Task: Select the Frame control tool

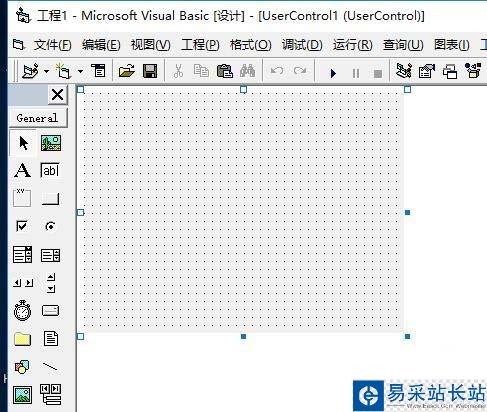Action: pyautogui.click(x=22, y=198)
